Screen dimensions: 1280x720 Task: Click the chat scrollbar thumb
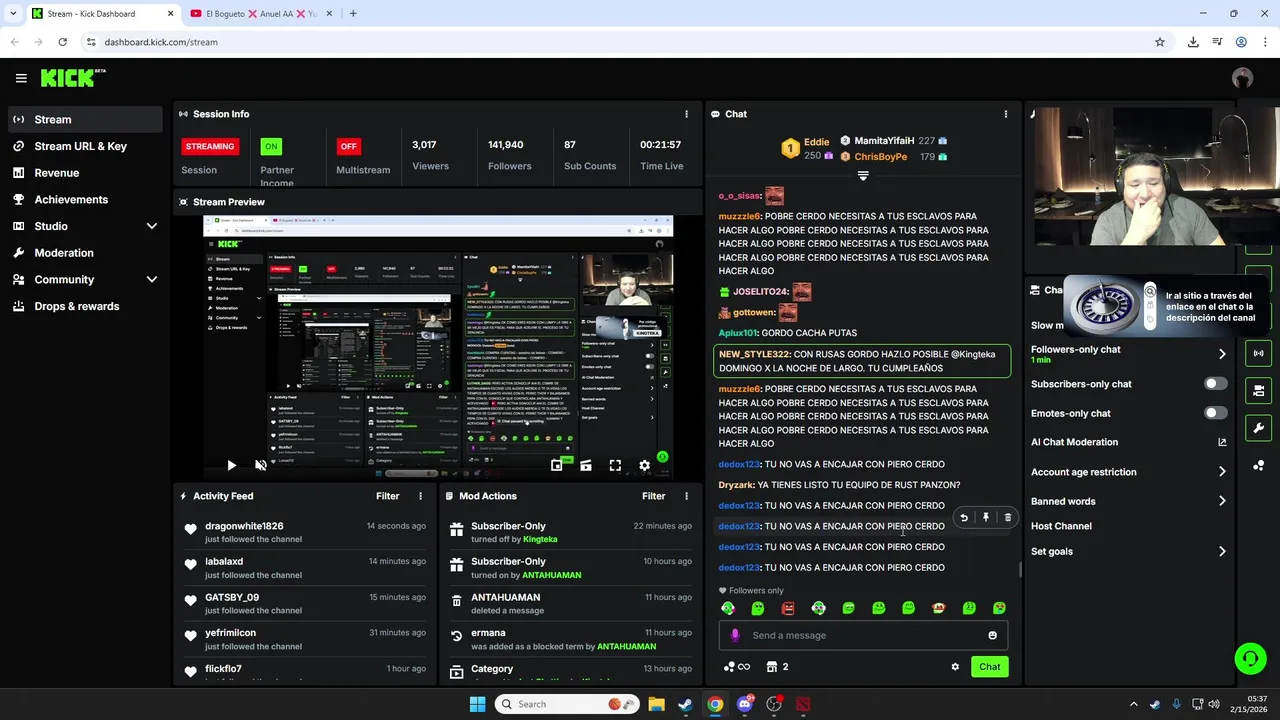click(x=1020, y=570)
